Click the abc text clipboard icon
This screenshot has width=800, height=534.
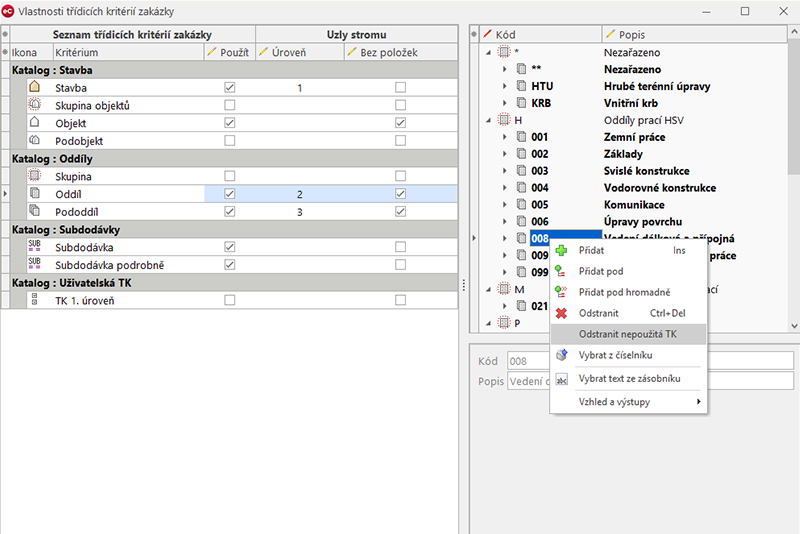point(561,380)
